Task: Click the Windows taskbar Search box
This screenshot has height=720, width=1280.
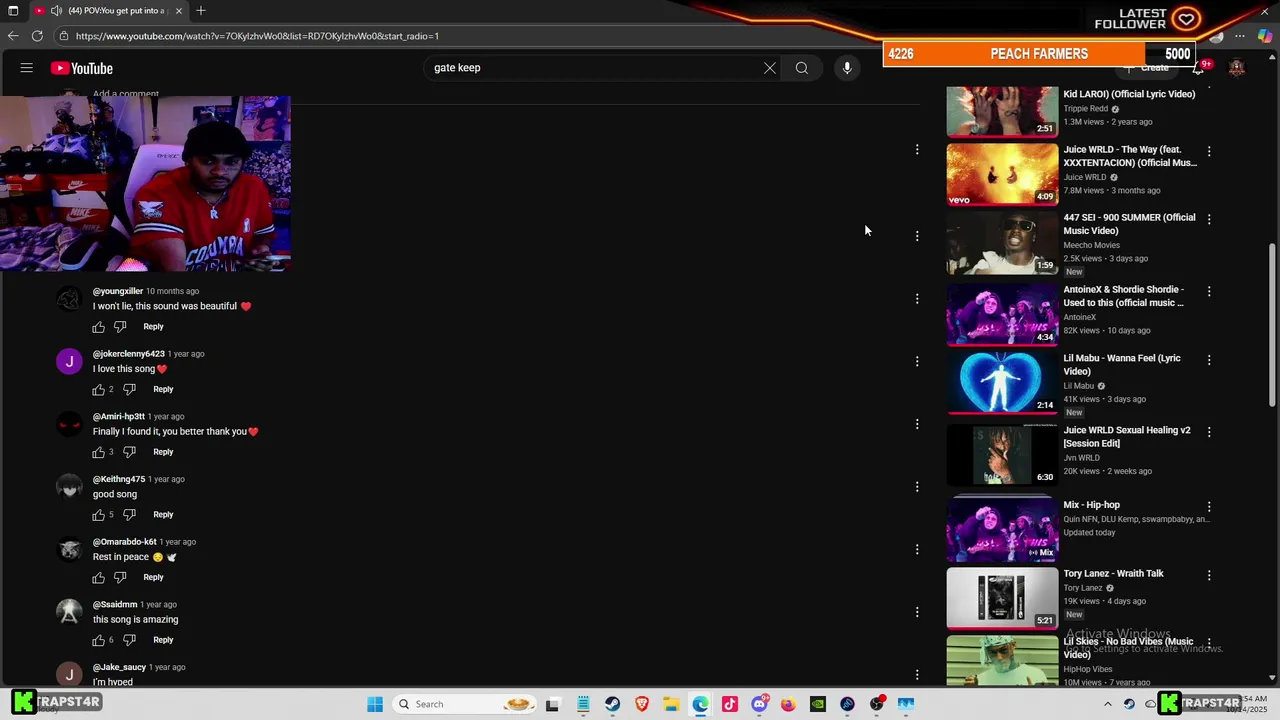Action: 465,704
